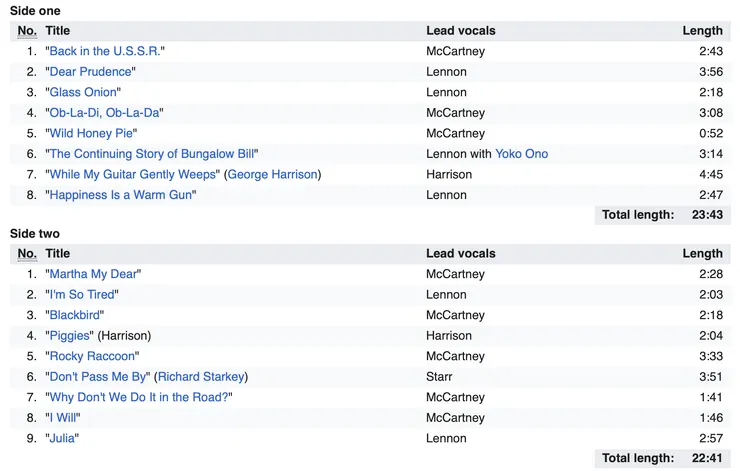Open the "Dear Prudence" song link
This screenshot has width=740, height=471.
91,72
